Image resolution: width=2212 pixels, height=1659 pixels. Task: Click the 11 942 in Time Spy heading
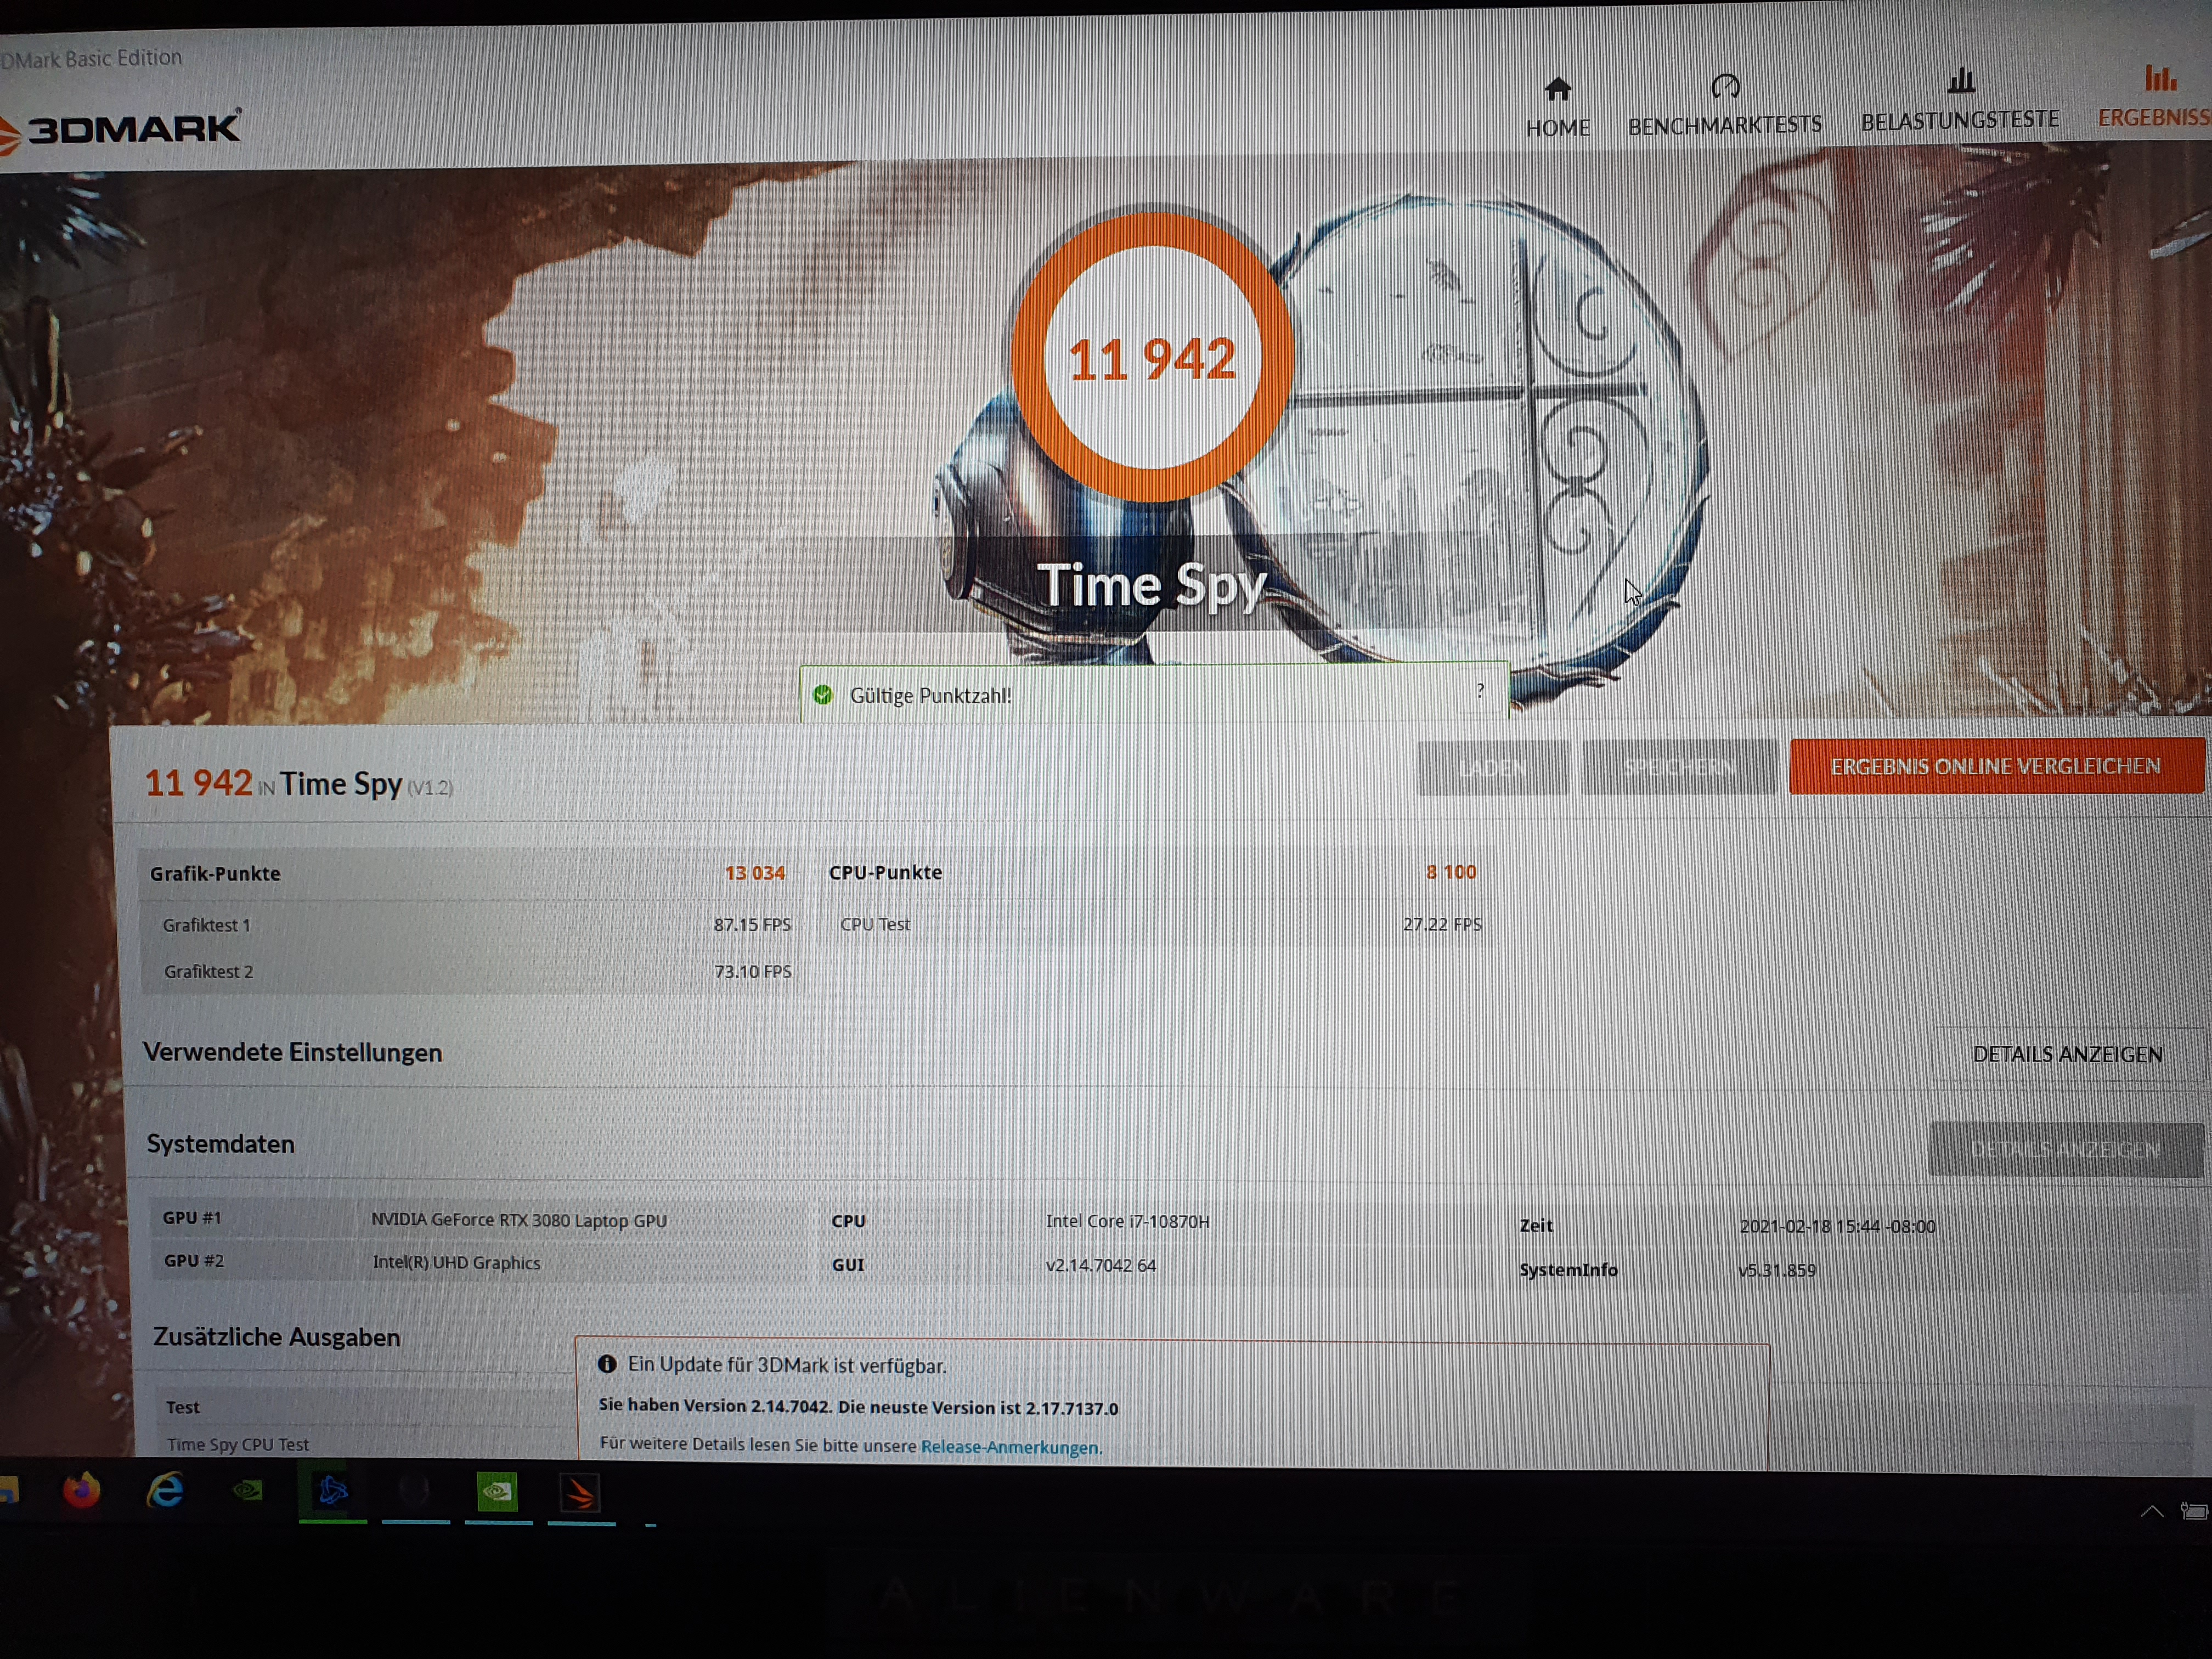coord(299,783)
